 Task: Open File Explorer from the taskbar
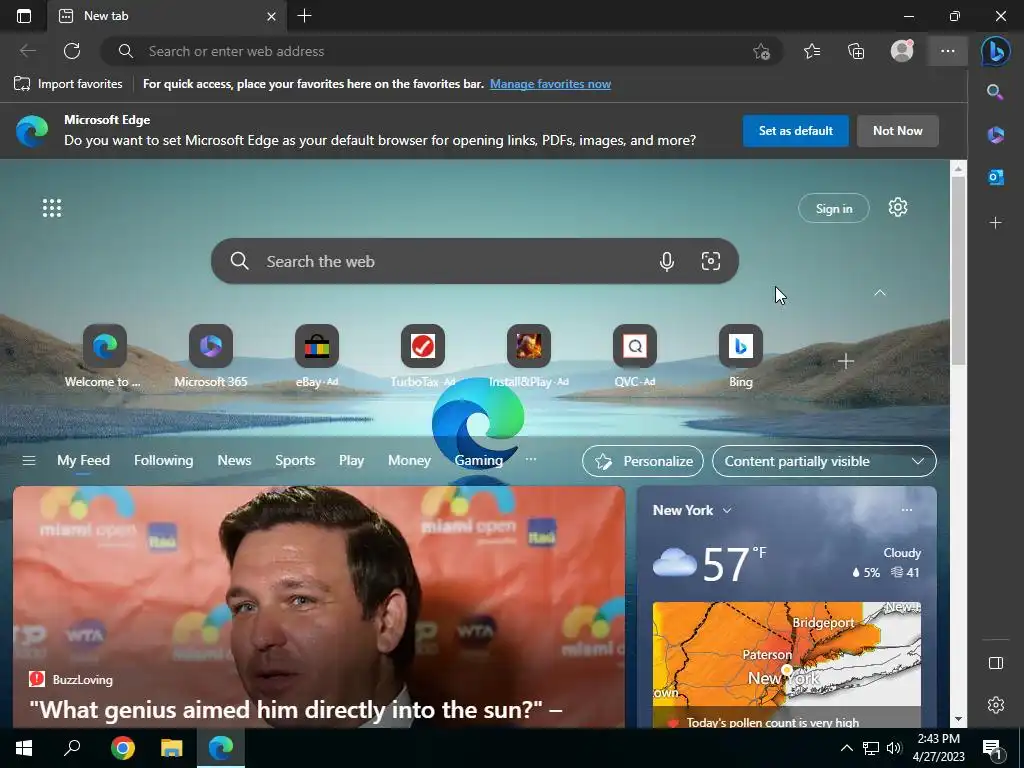pos(172,748)
